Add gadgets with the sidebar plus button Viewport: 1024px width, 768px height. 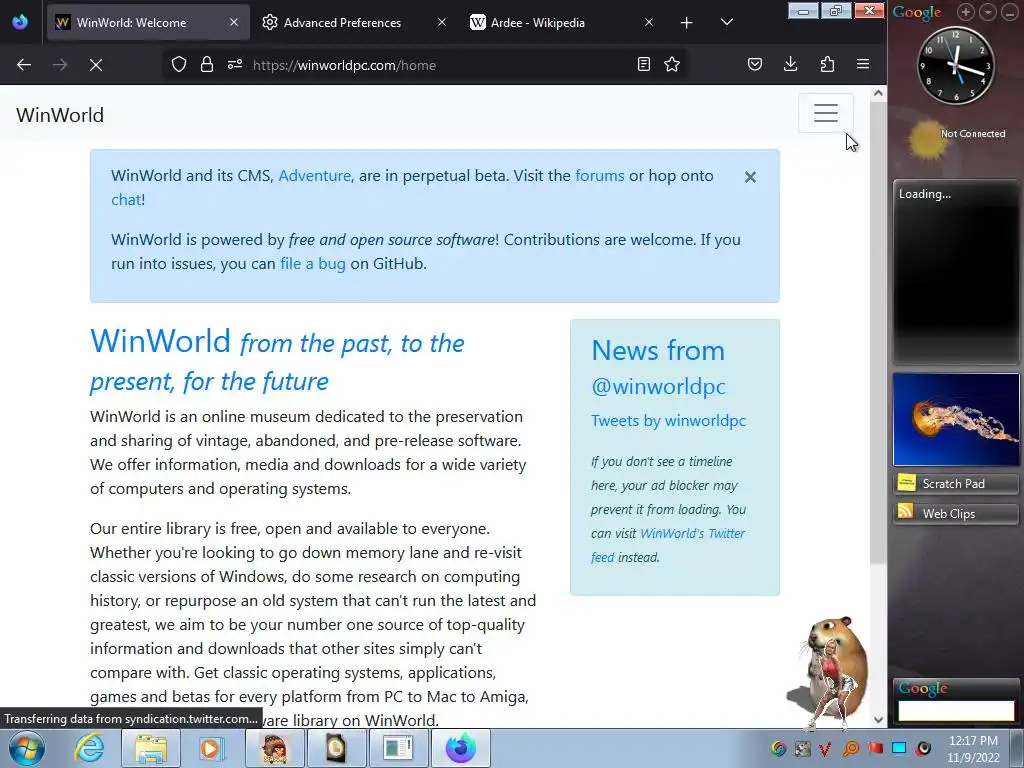click(x=966, y=12)
